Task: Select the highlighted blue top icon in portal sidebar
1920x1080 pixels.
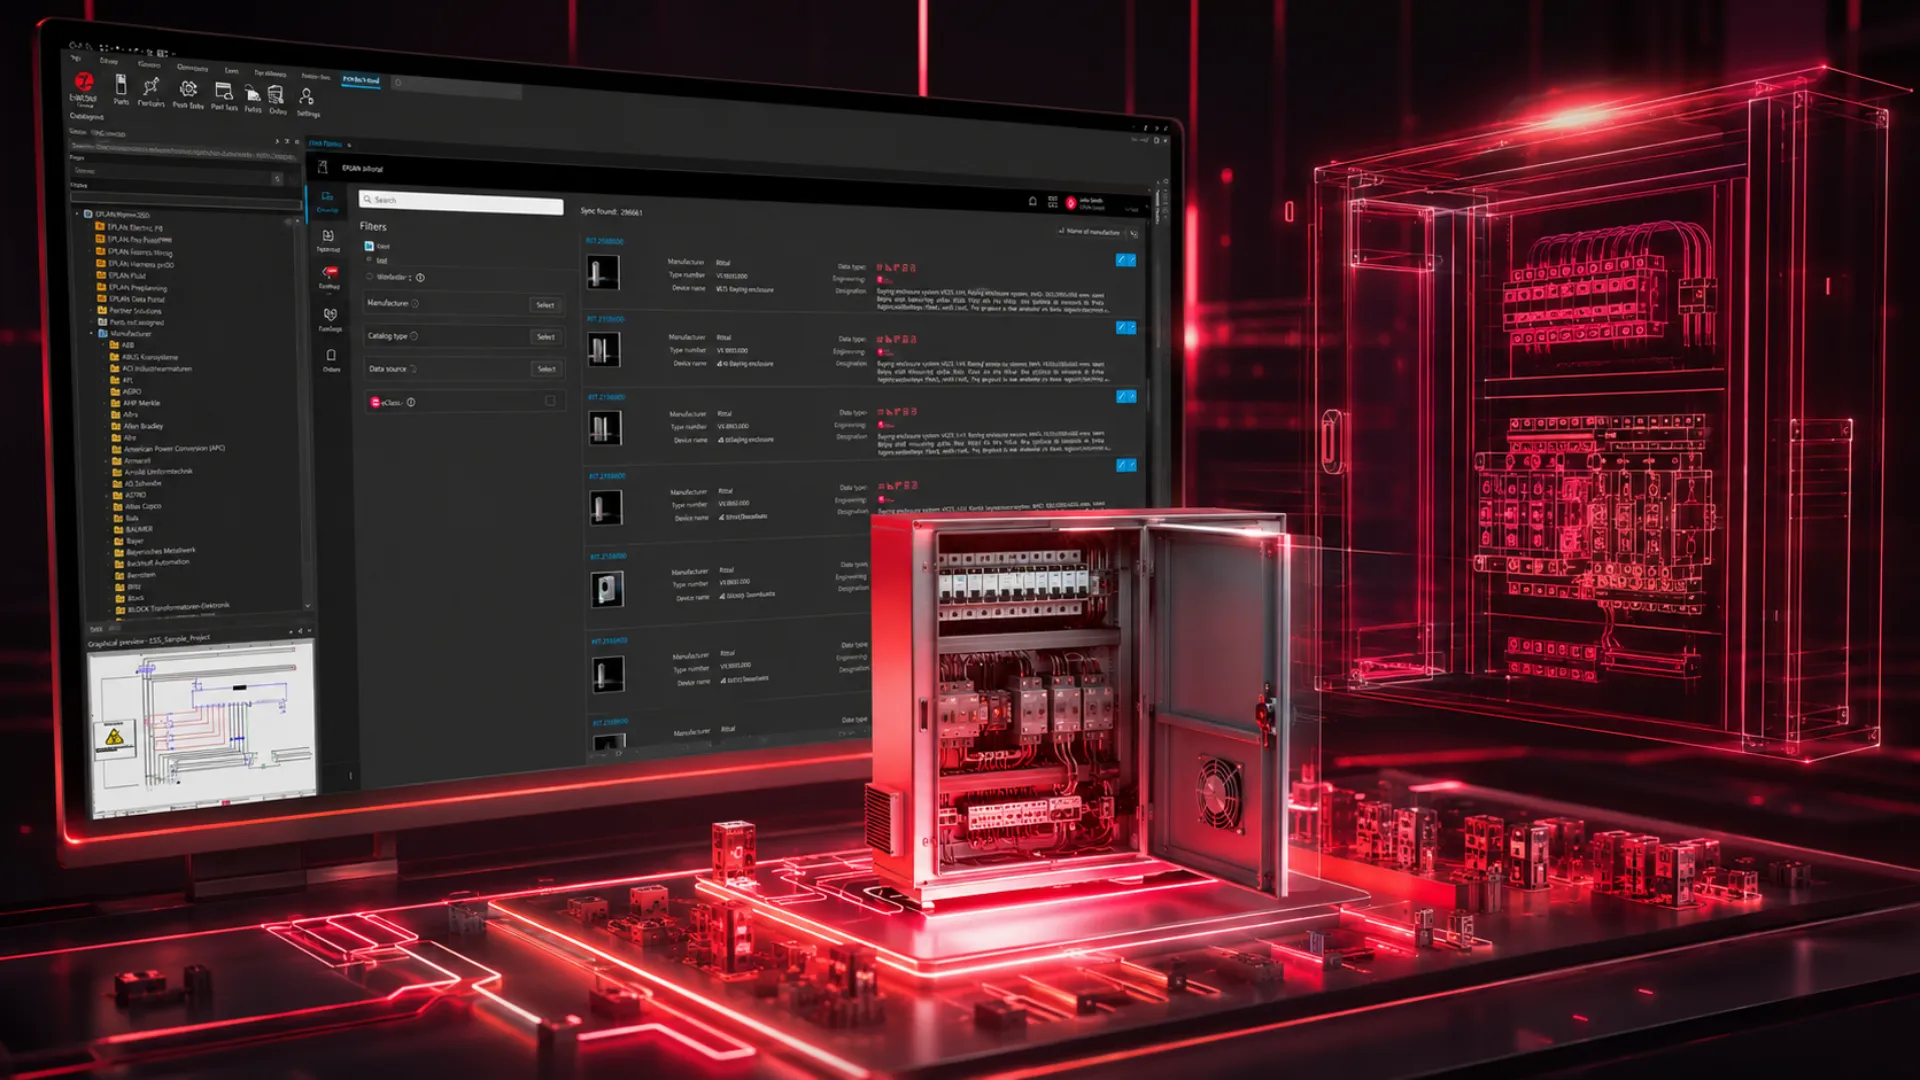Action: (327, 198)
